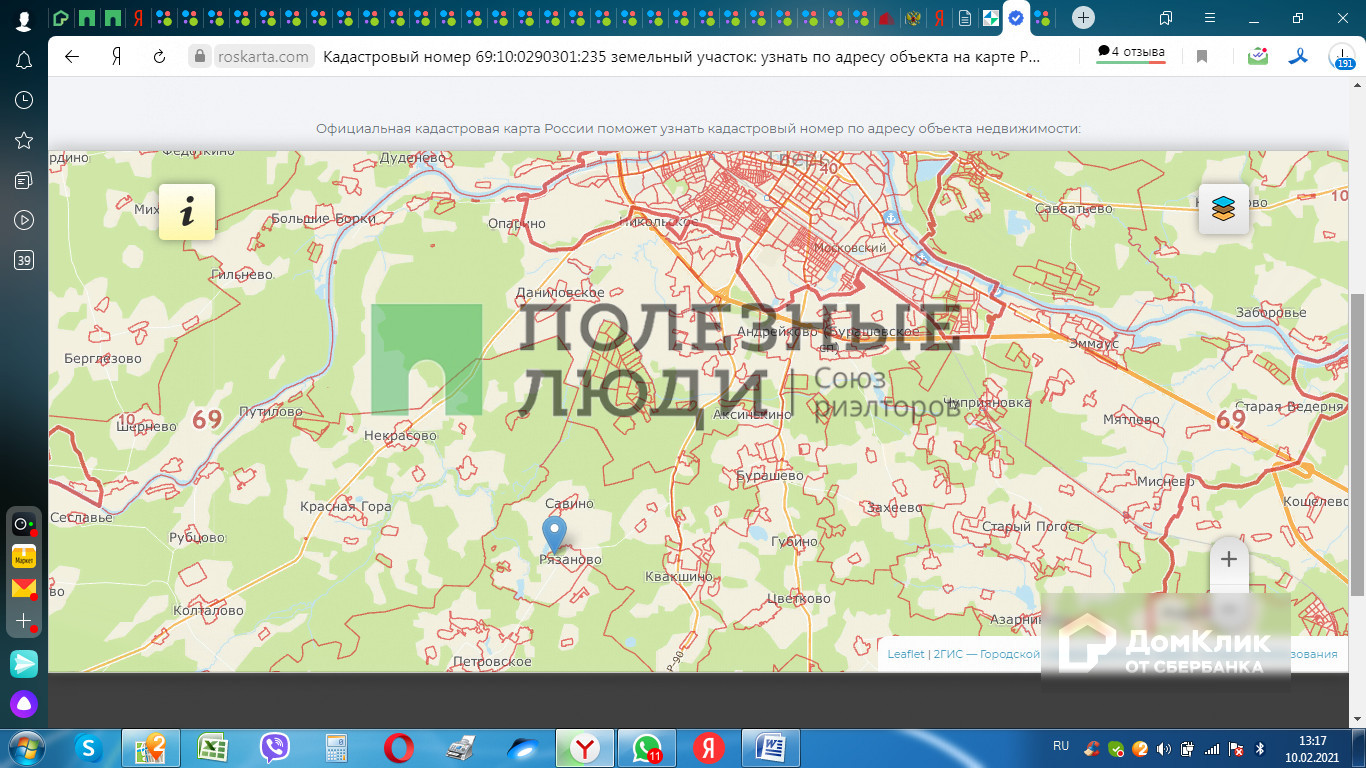
Task: Open browsing history clock in sidebar
Action: (24, 100)
